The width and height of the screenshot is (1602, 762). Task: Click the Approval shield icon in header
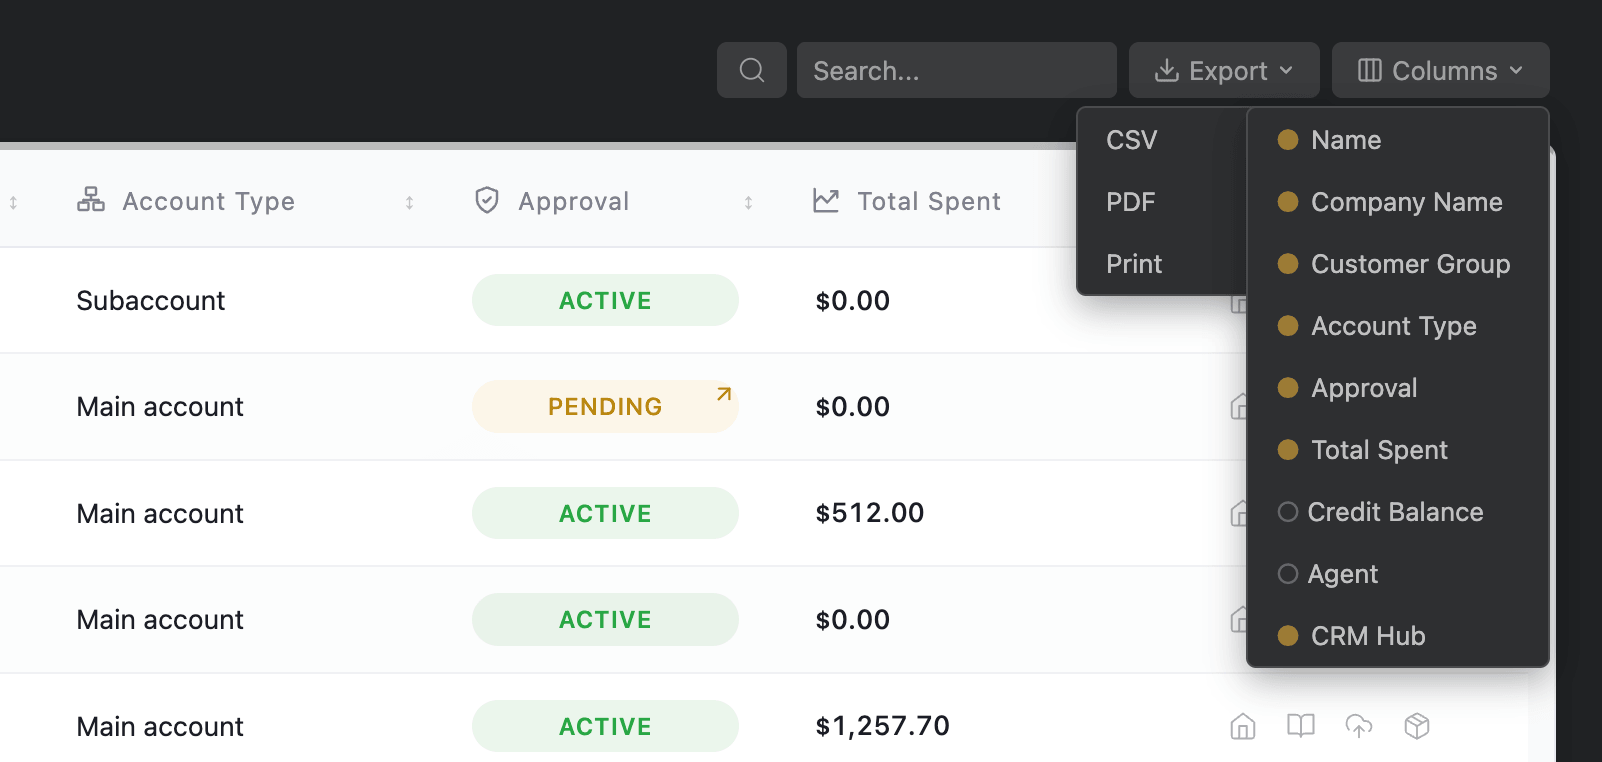coord(487,200)
